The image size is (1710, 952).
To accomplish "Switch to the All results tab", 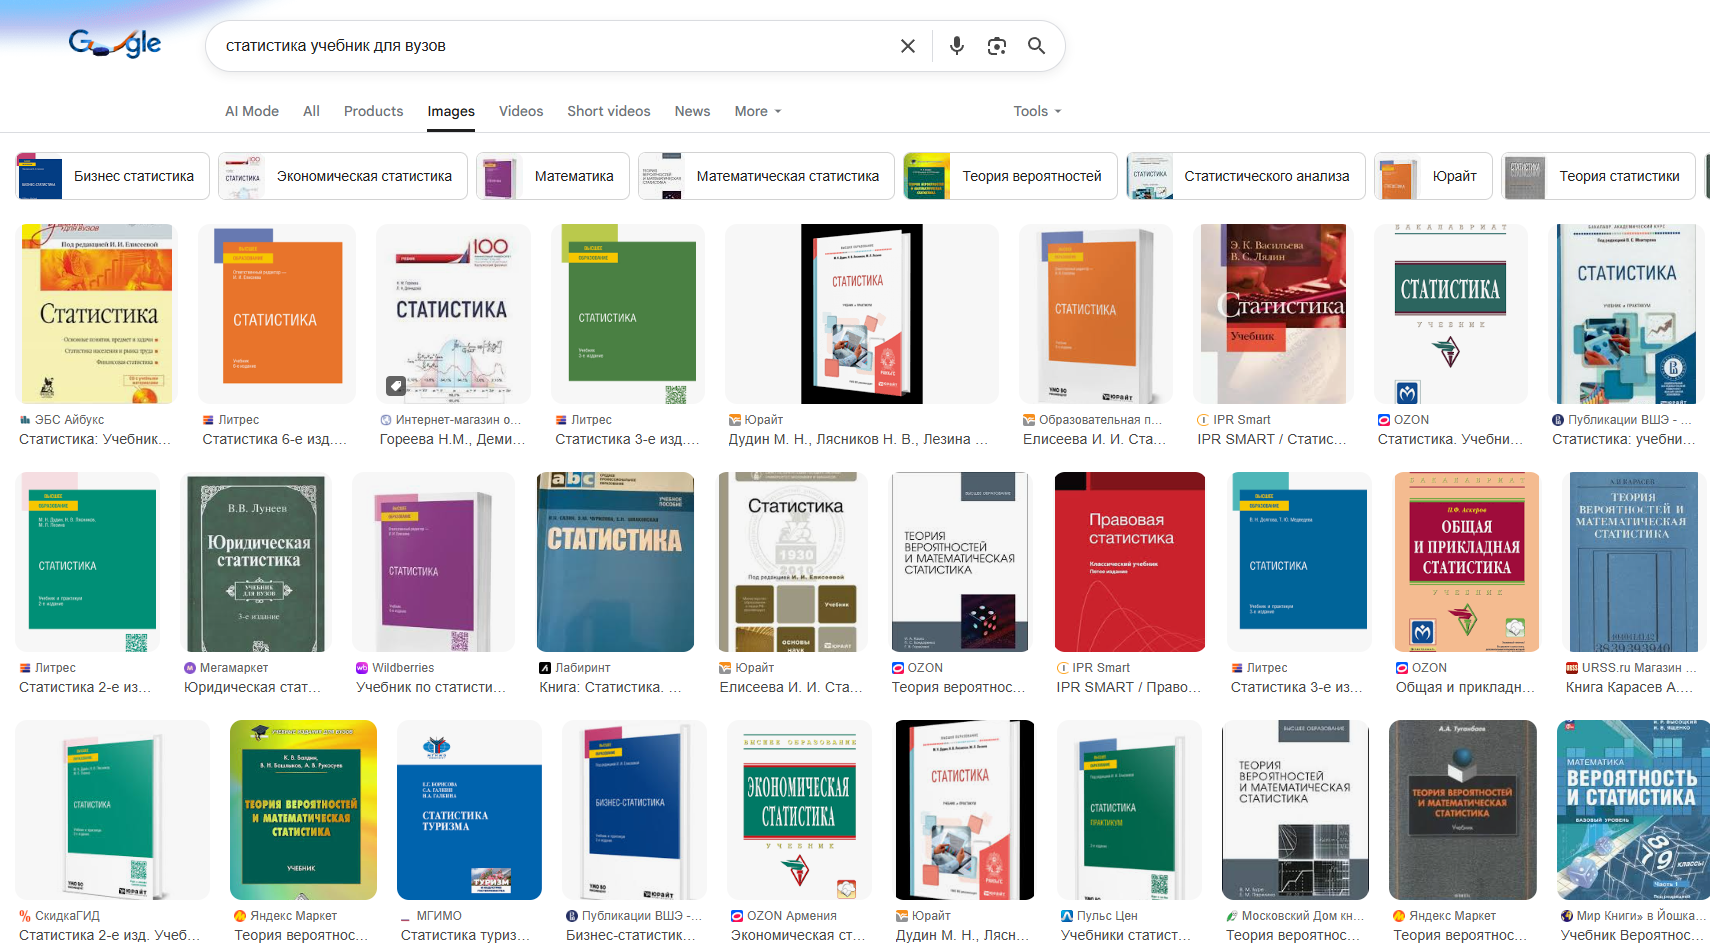I will pyautogui.click(x=312, y=111).
